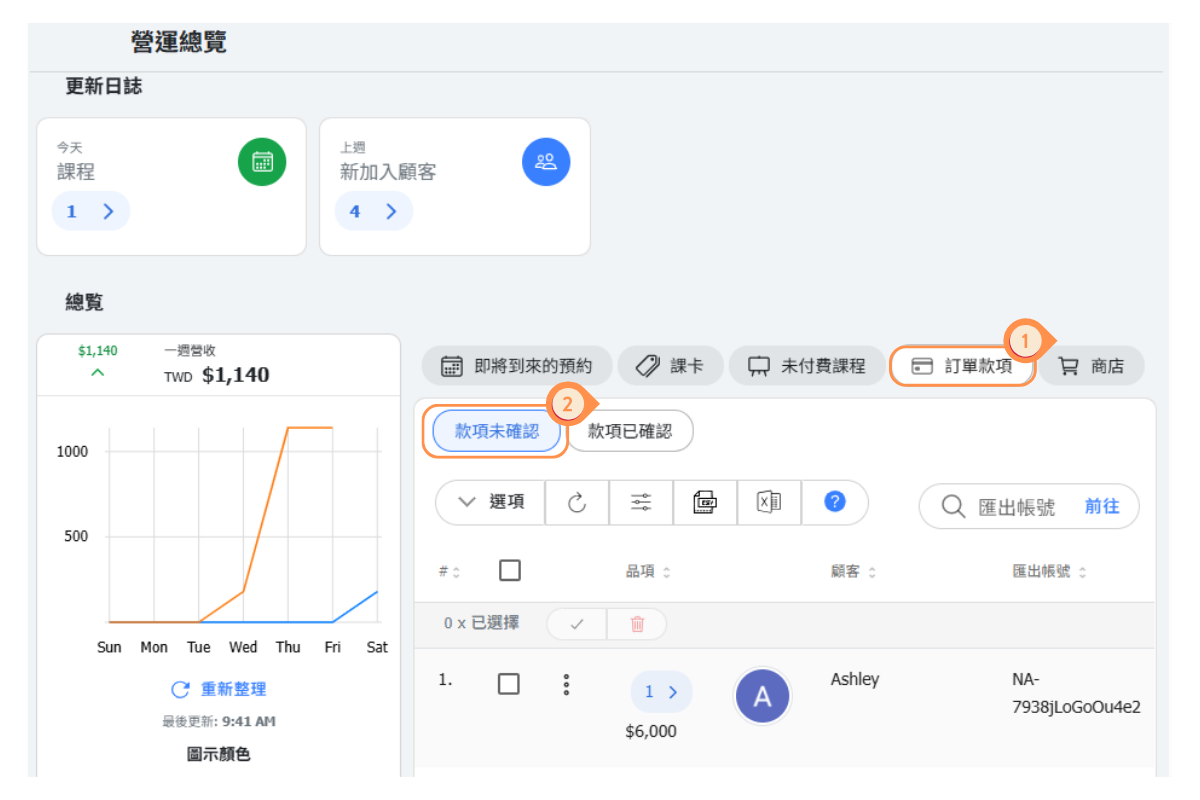Click the 前往 go button in search box
Image resolution: width=1200 pixels, height=800 pixels.
pyautogui.click(x=1102, y=507)
